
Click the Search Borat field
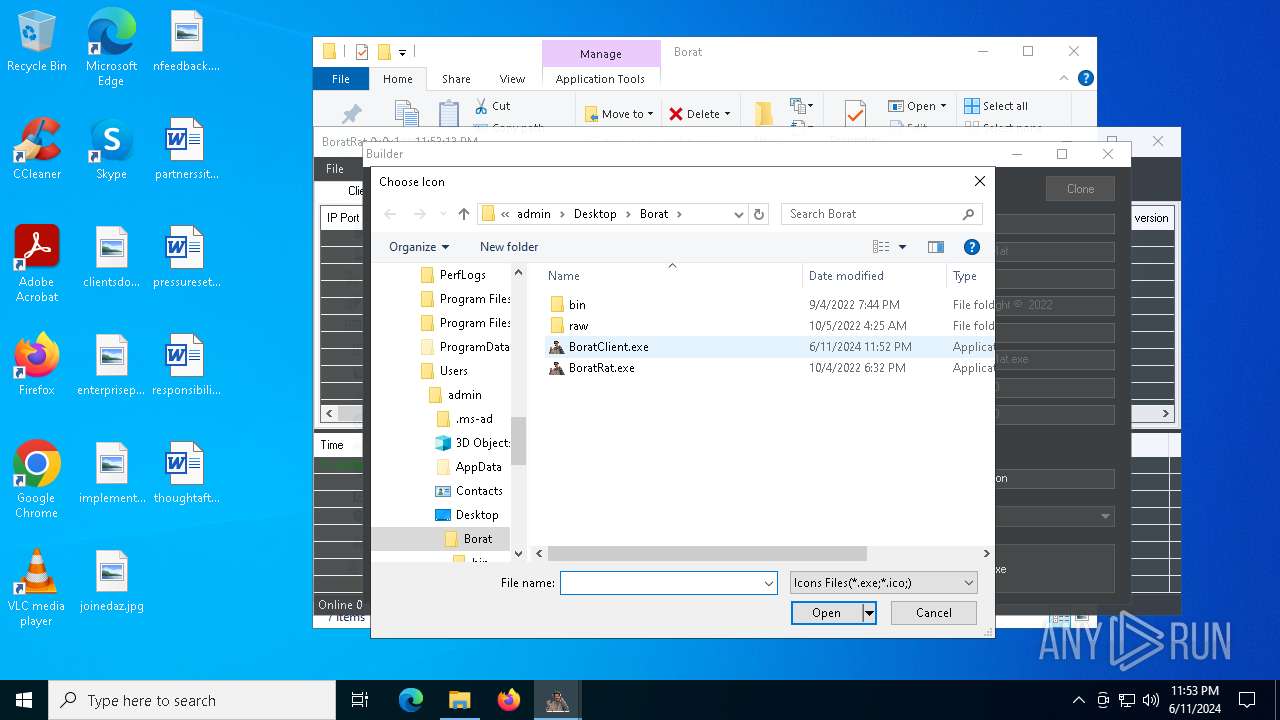click(x=881, y=214)
